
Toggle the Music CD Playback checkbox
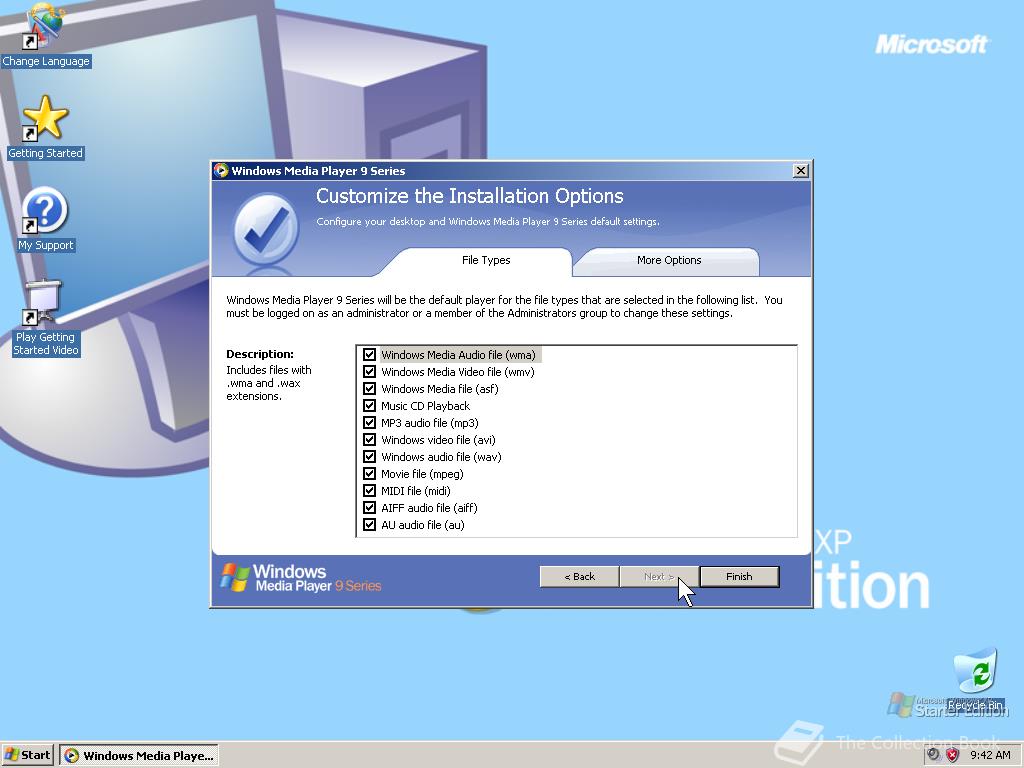pyautogui.click(x=370, y=406)
